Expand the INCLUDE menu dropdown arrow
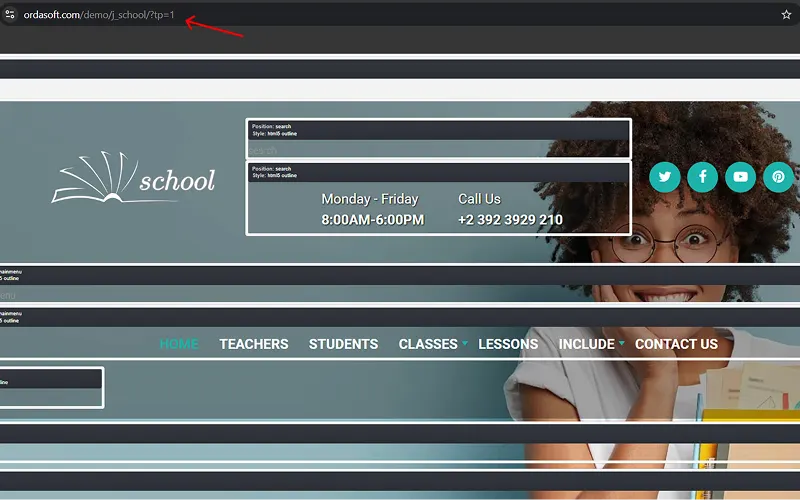 (x=621, y=343)
